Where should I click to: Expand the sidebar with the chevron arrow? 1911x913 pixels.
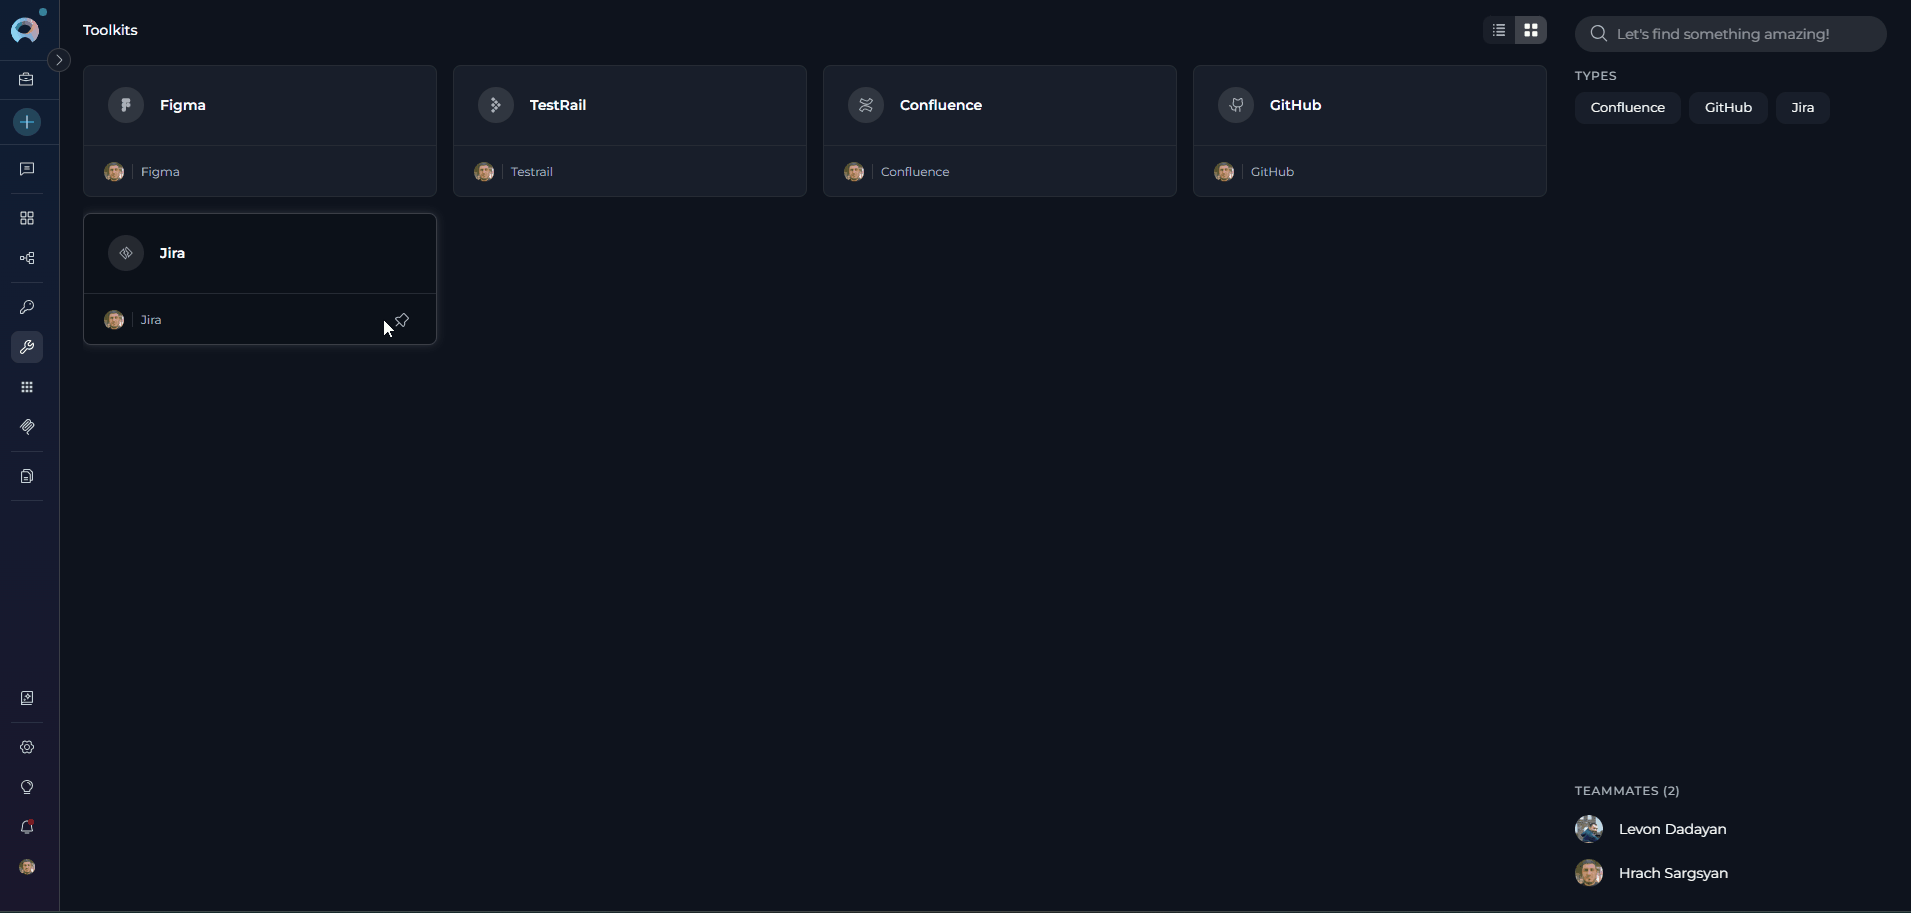(59, 60)
